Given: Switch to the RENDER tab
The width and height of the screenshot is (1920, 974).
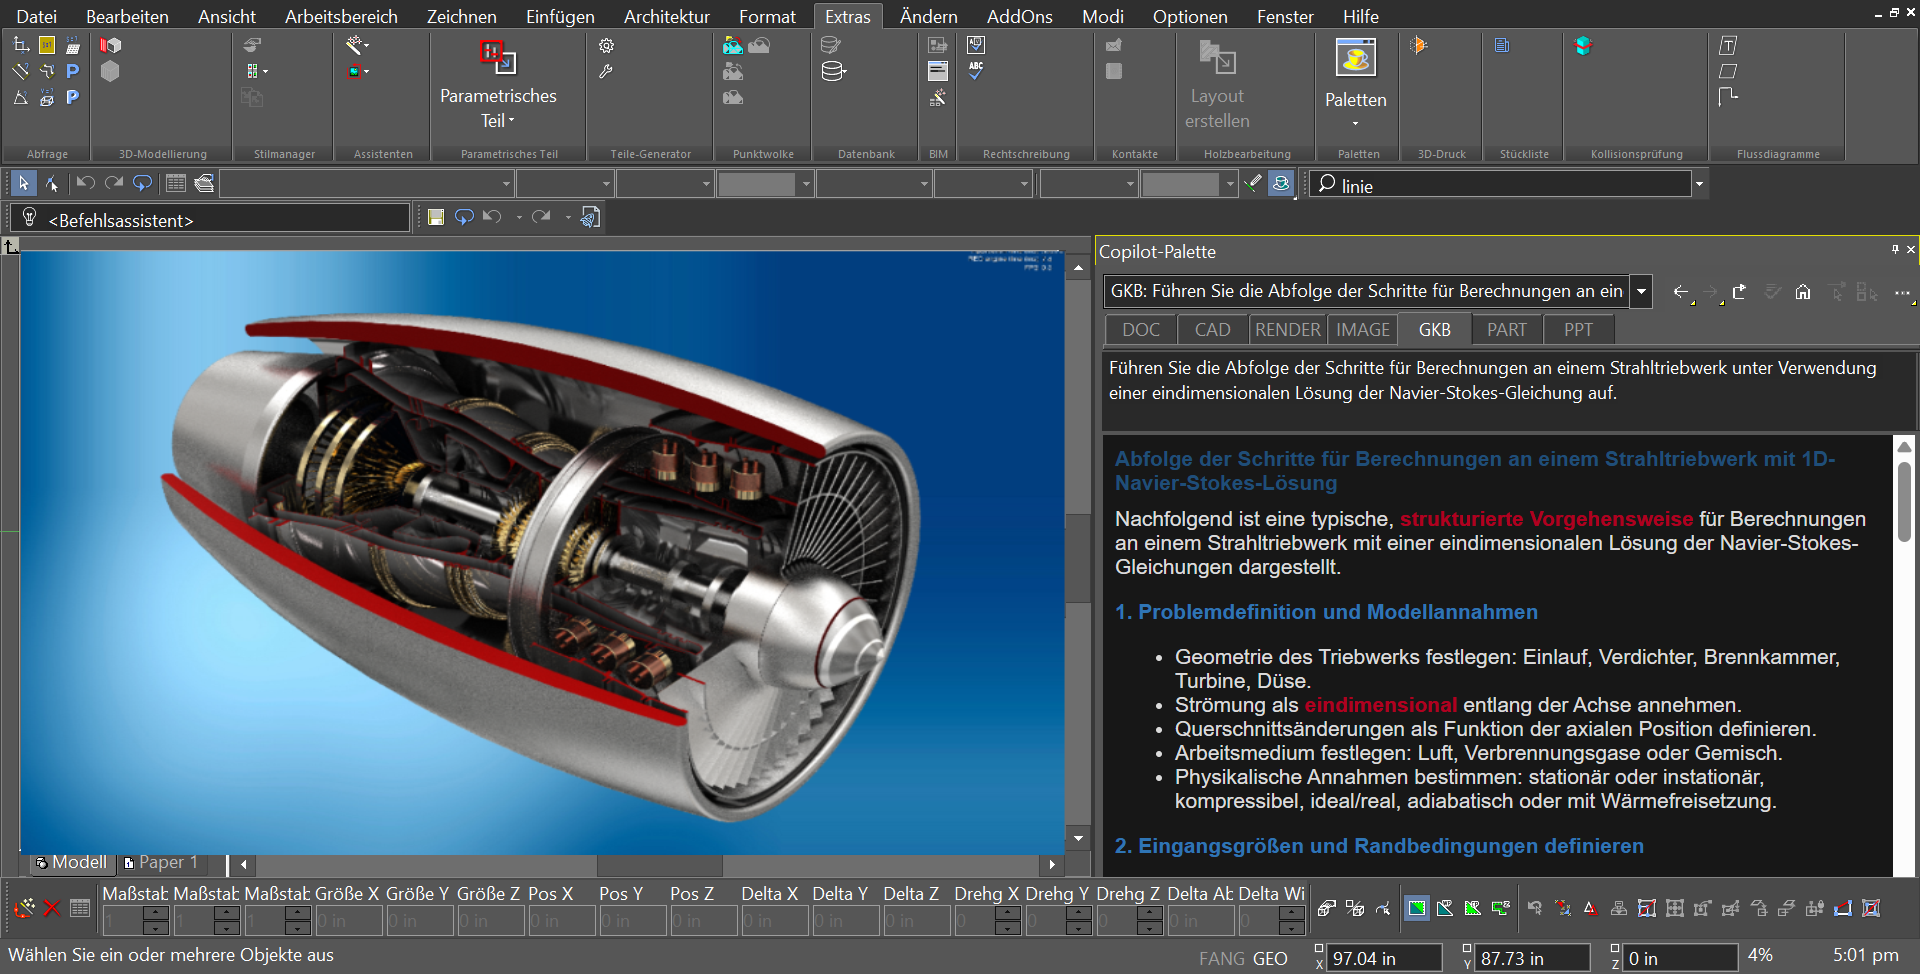Looking at the screenshot, I should coord(1288,330).
